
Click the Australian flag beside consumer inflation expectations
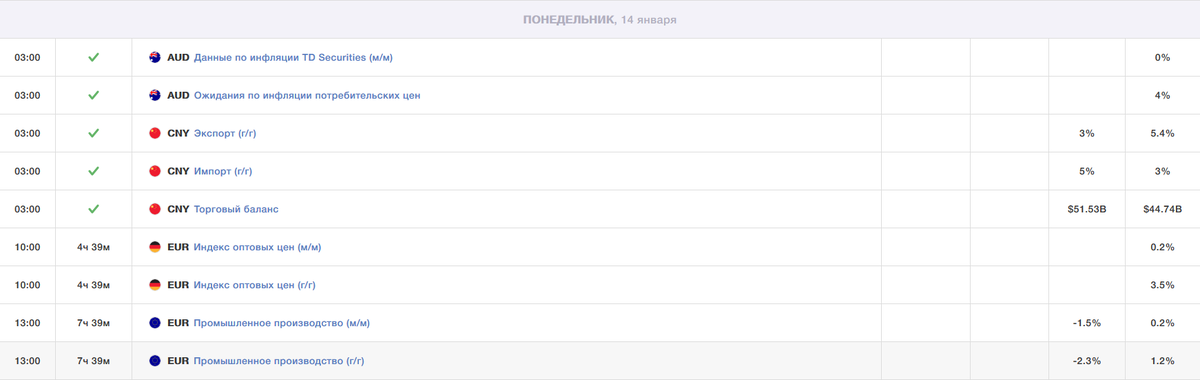pos(154,95)
